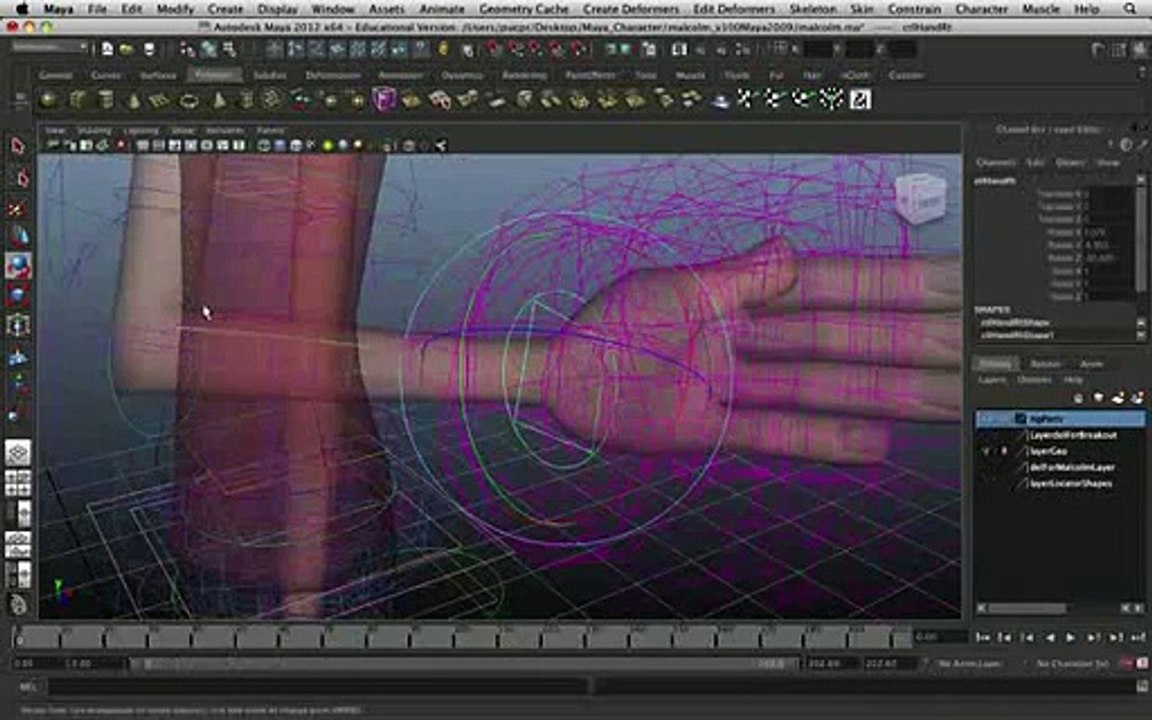Create a polygon torus from shelf
The height and width of the screenshot is (720, 1152).
189,99
